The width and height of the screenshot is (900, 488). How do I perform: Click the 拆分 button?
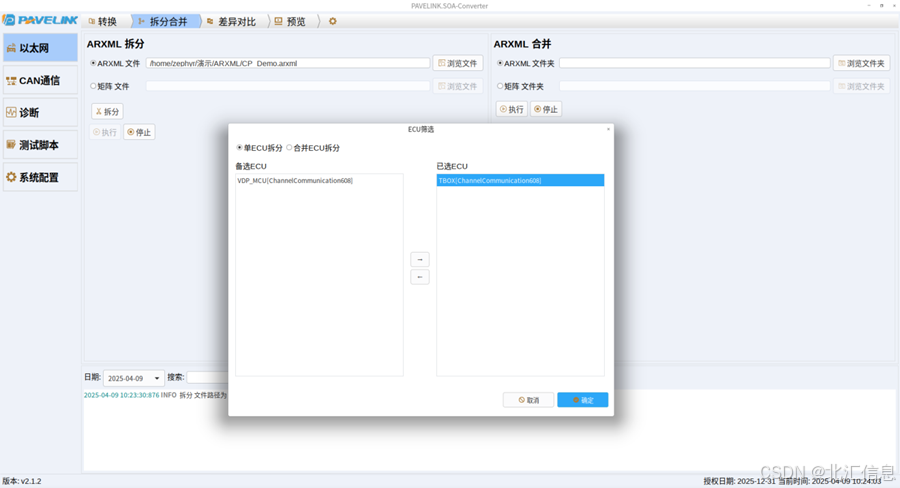[x=107, y=111]
